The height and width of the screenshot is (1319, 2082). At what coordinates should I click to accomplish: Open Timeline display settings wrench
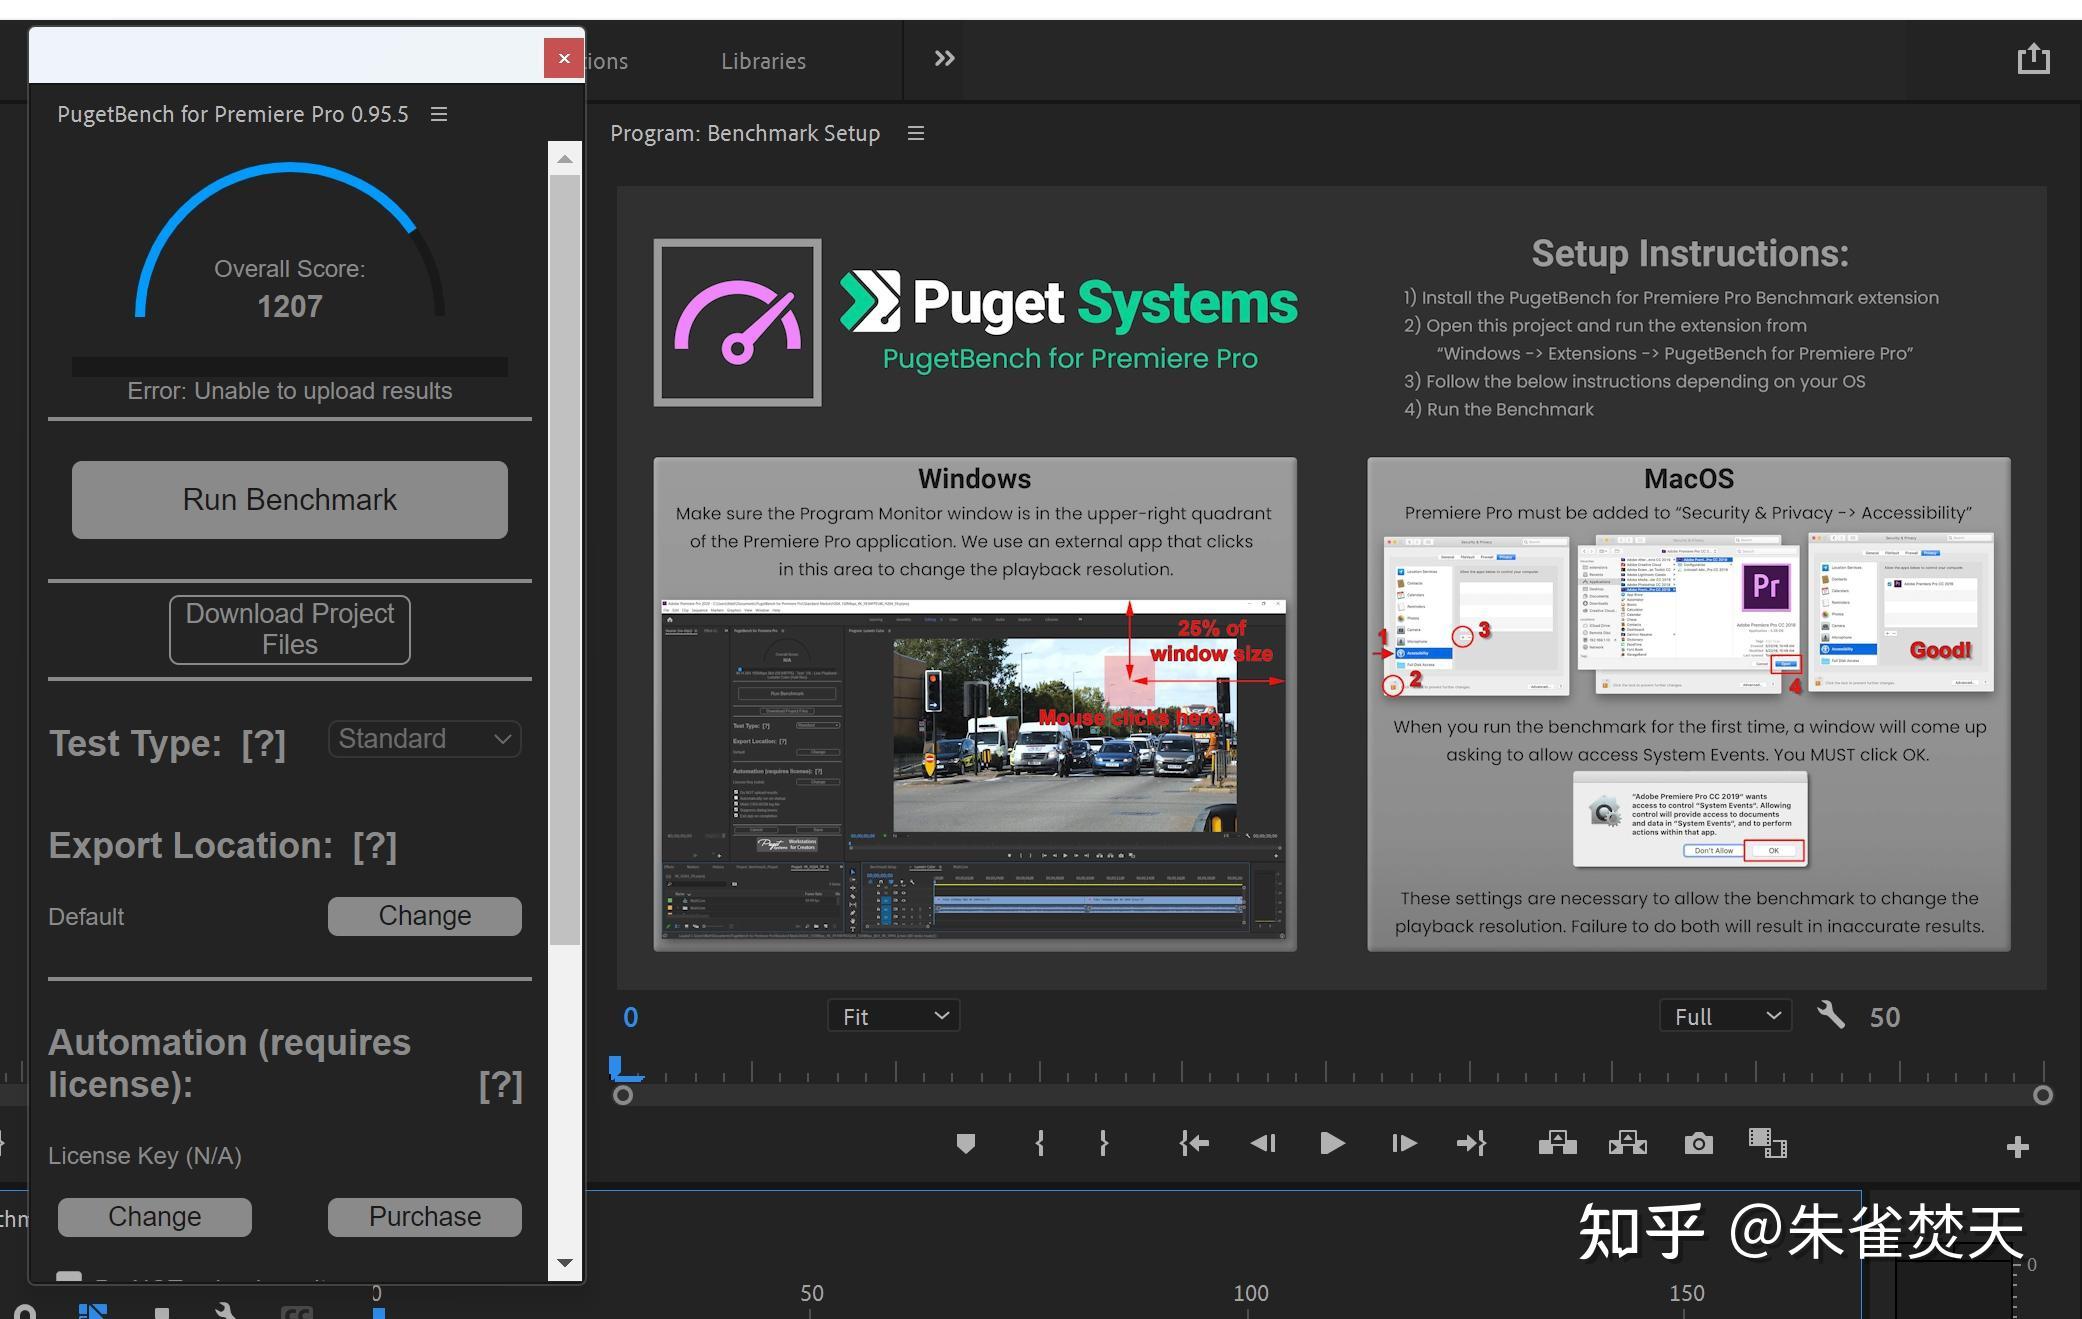point(225,1309)
